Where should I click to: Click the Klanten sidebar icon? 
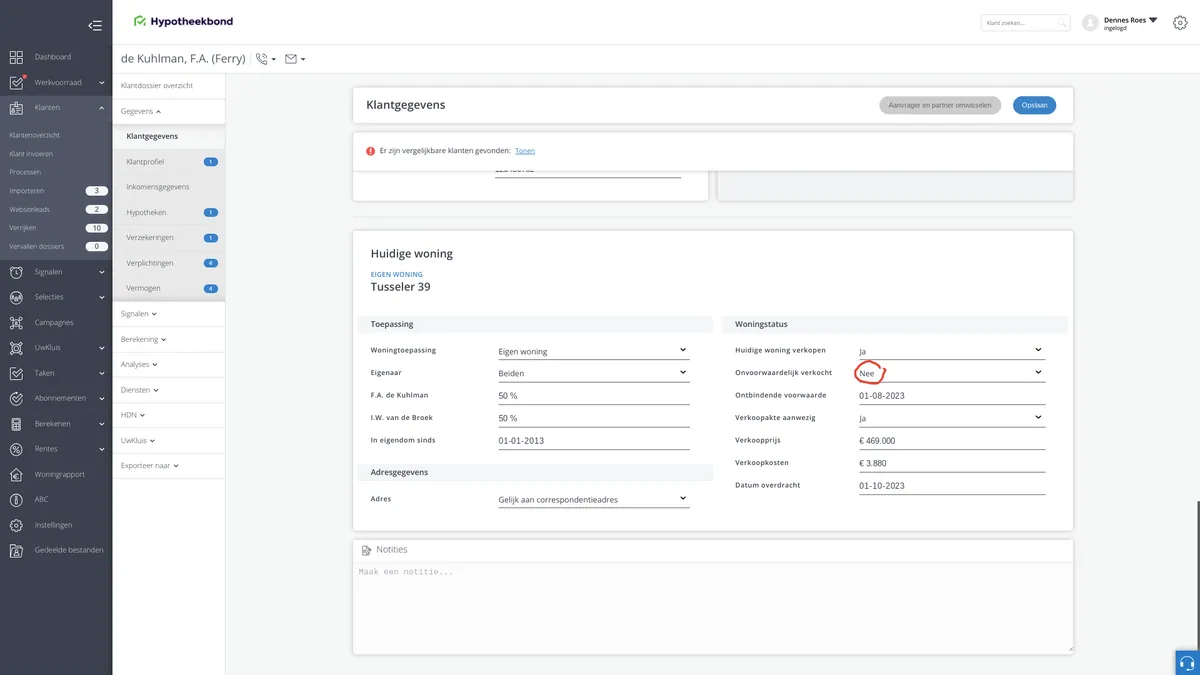[x=16, y=108]
